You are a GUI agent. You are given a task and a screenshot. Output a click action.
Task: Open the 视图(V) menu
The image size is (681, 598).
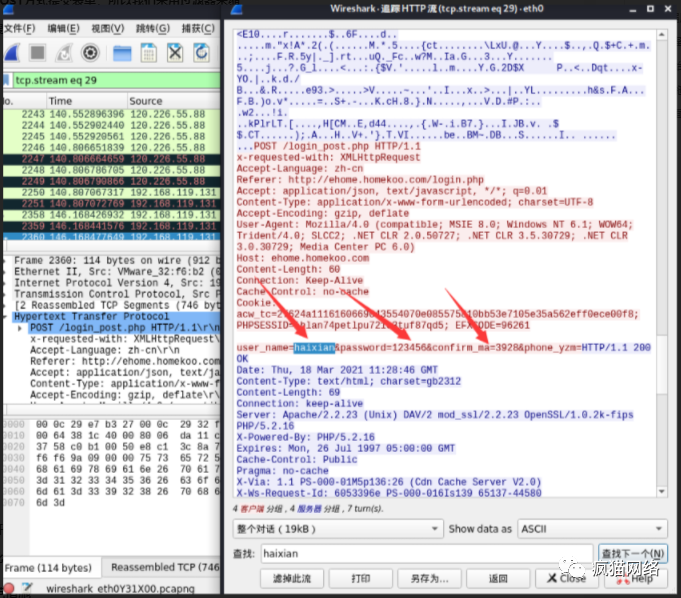(108, 29)
